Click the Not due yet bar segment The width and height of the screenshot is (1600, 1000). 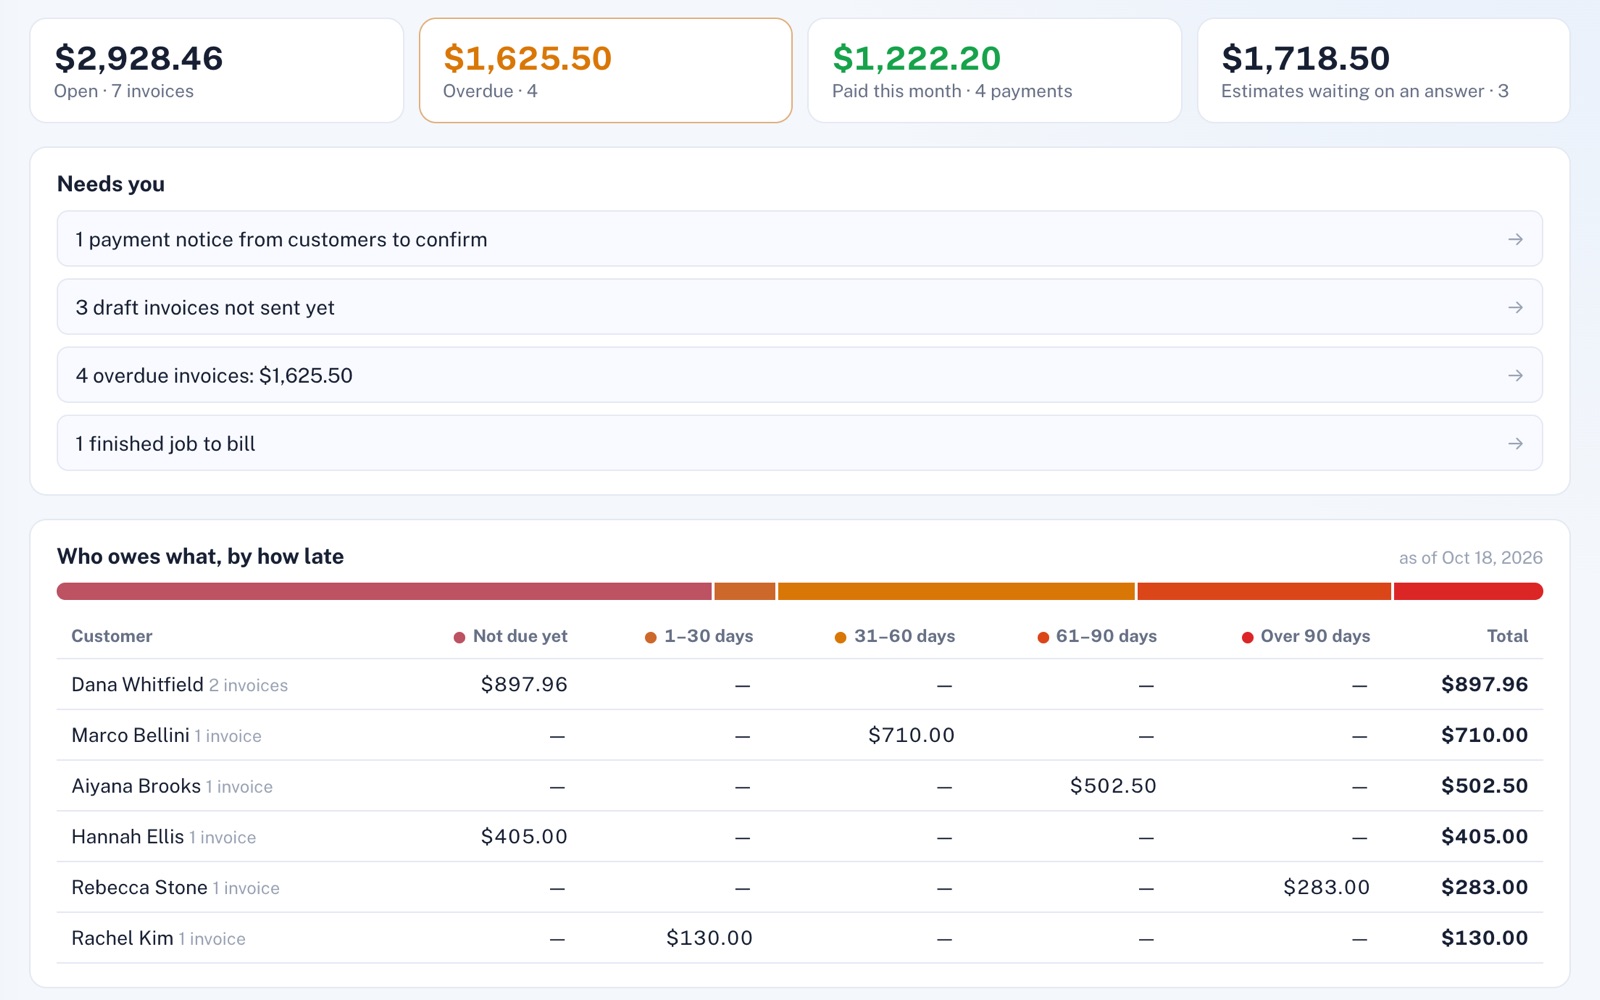[x=384, y=592]
